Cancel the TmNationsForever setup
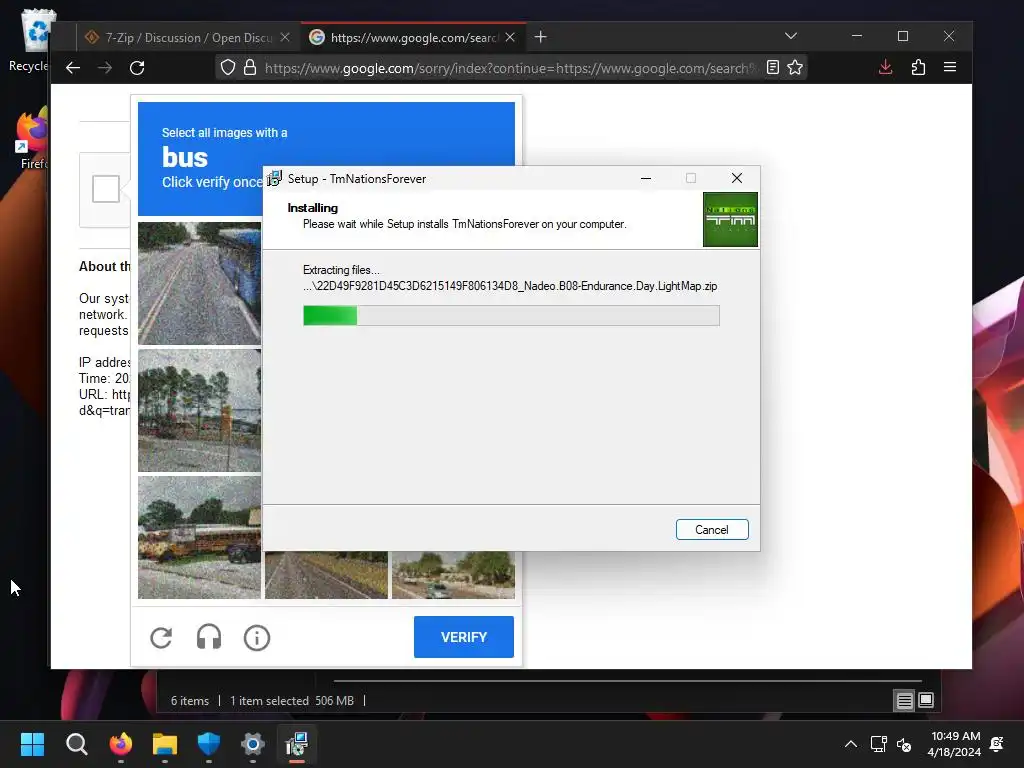1024x768 pixels. (x=712, y=530)
